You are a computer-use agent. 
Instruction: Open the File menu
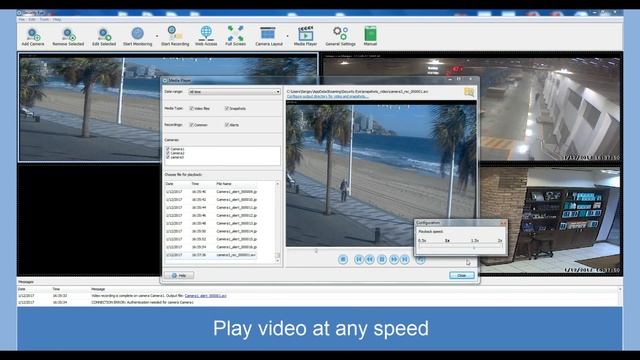coord(22,19)
